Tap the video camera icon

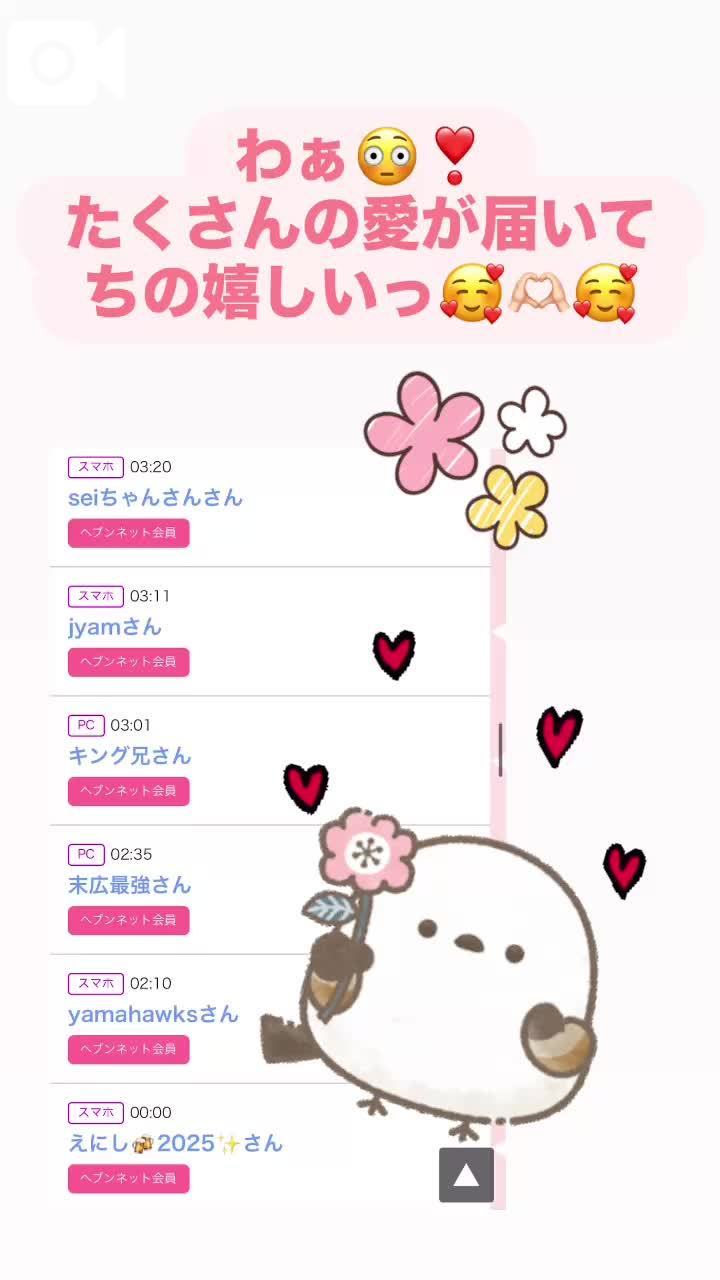66,62
